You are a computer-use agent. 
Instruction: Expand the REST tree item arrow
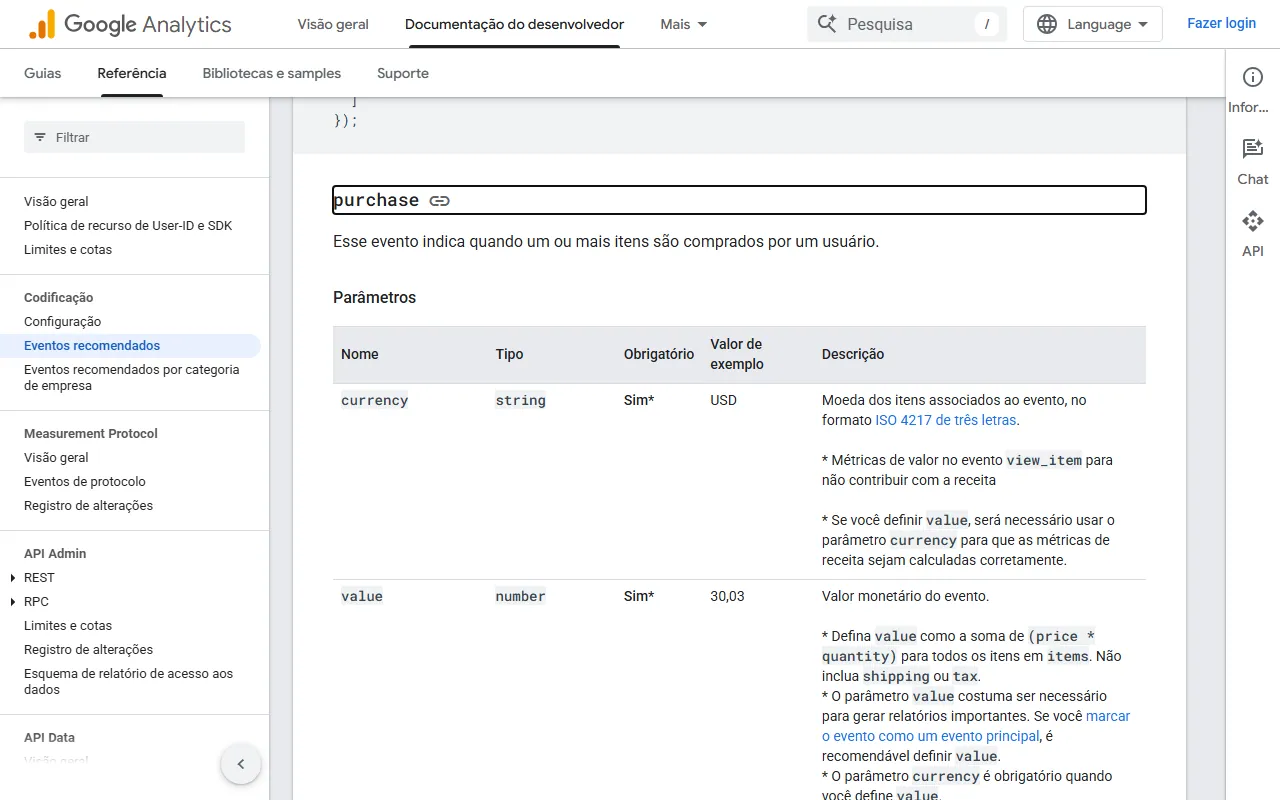pos(13,578)
